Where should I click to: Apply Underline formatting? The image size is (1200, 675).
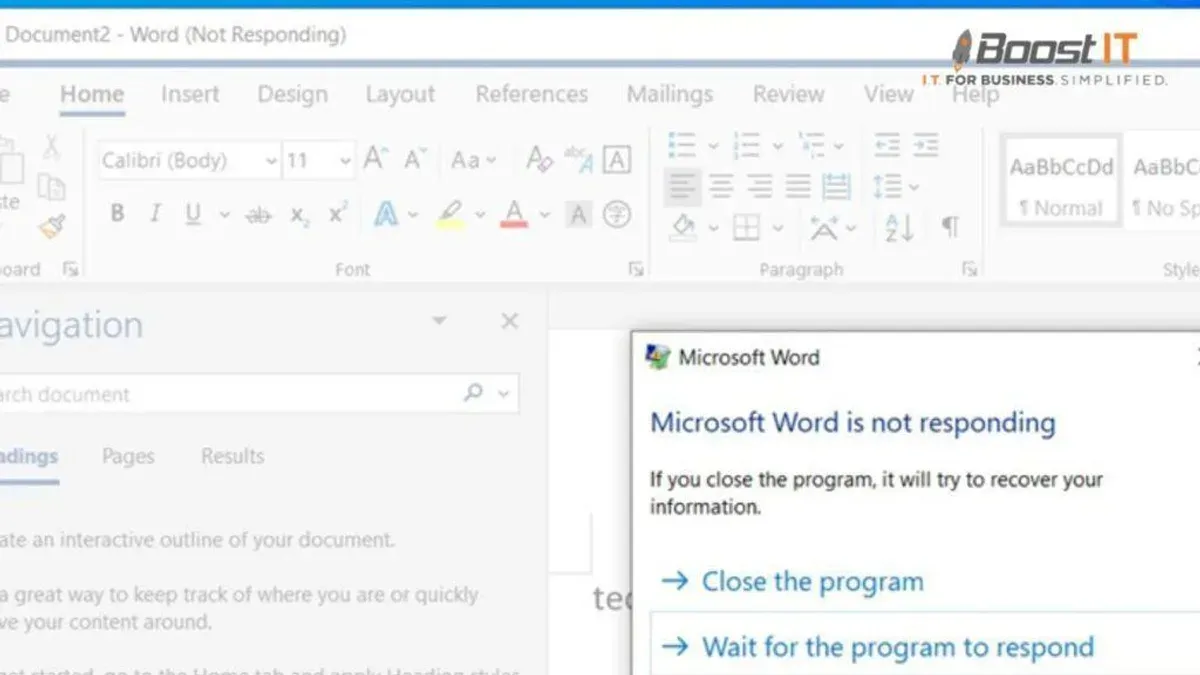(193, 213)
